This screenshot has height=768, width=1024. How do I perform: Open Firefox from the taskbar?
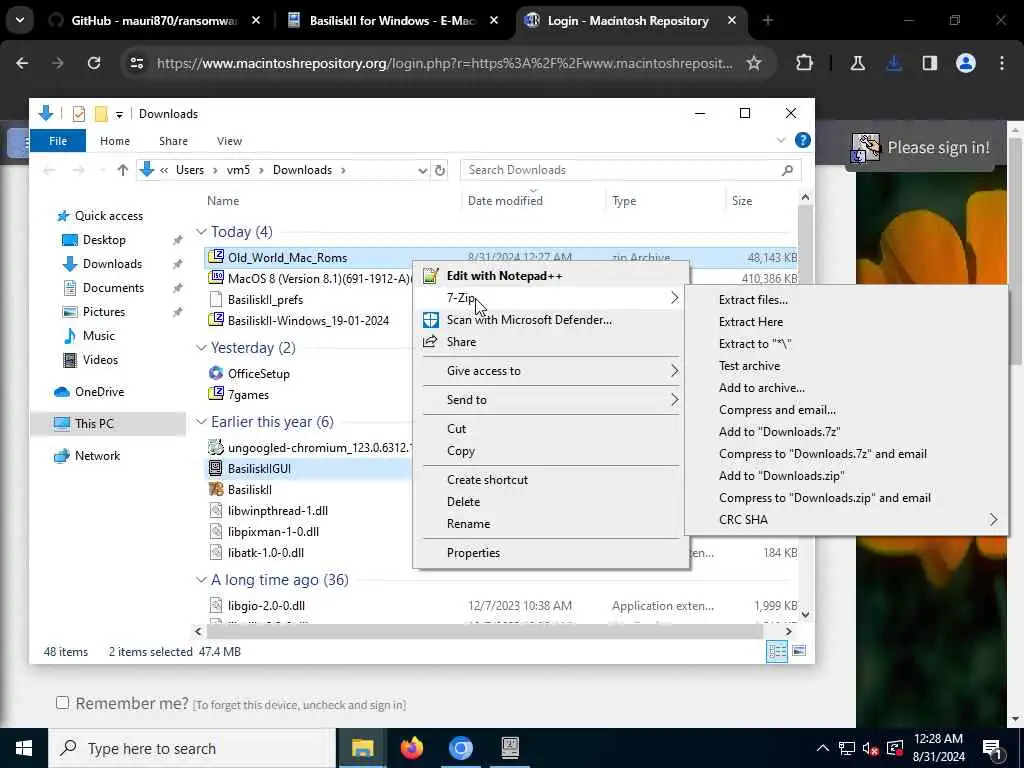click(x=411, y=748)
